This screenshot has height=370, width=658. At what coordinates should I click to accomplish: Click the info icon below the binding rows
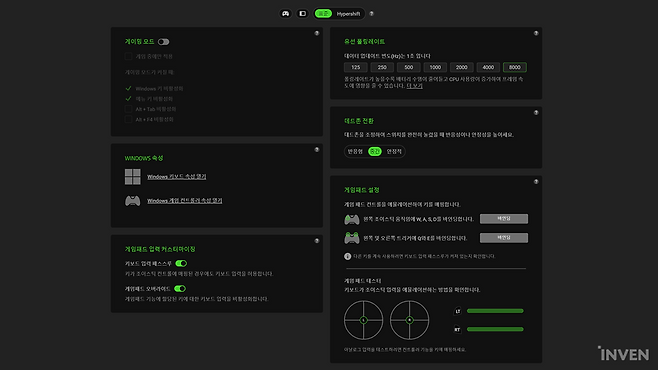pos(347,256)
